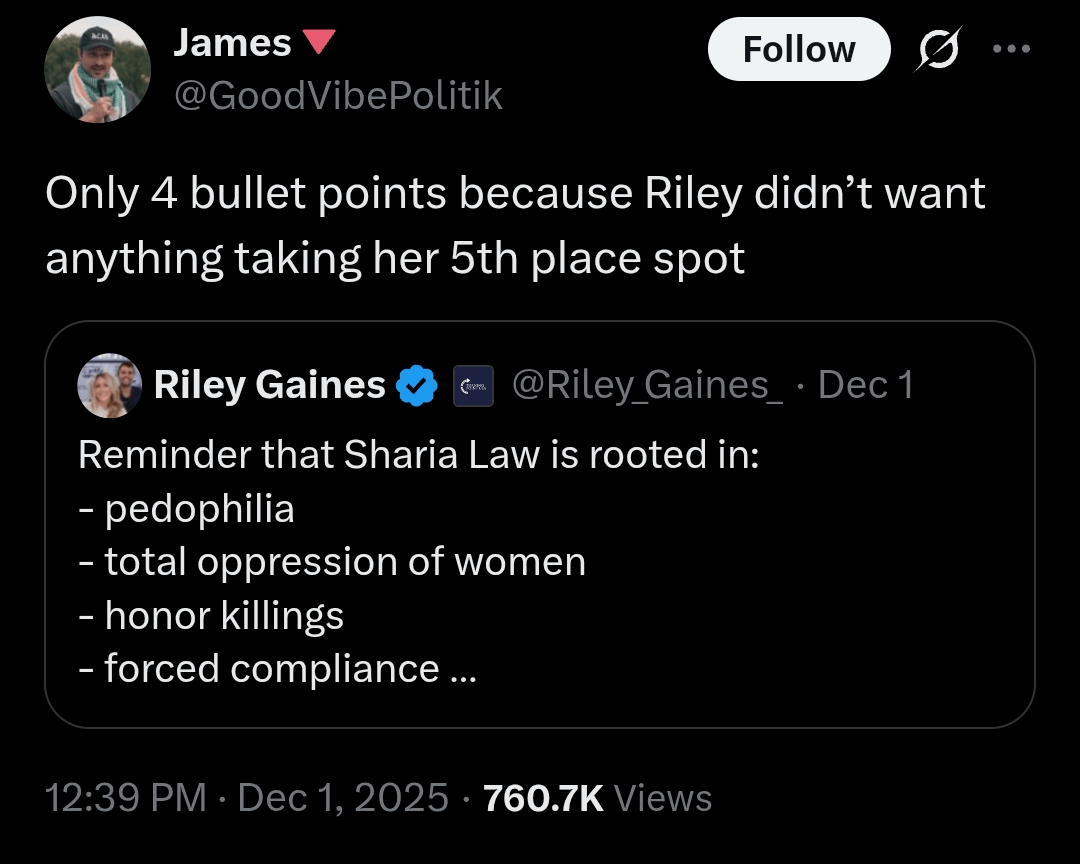Viewport: 1080px width, 864px height.
Task: Click the blue verified checkmark badge
Action: (417, 385)
